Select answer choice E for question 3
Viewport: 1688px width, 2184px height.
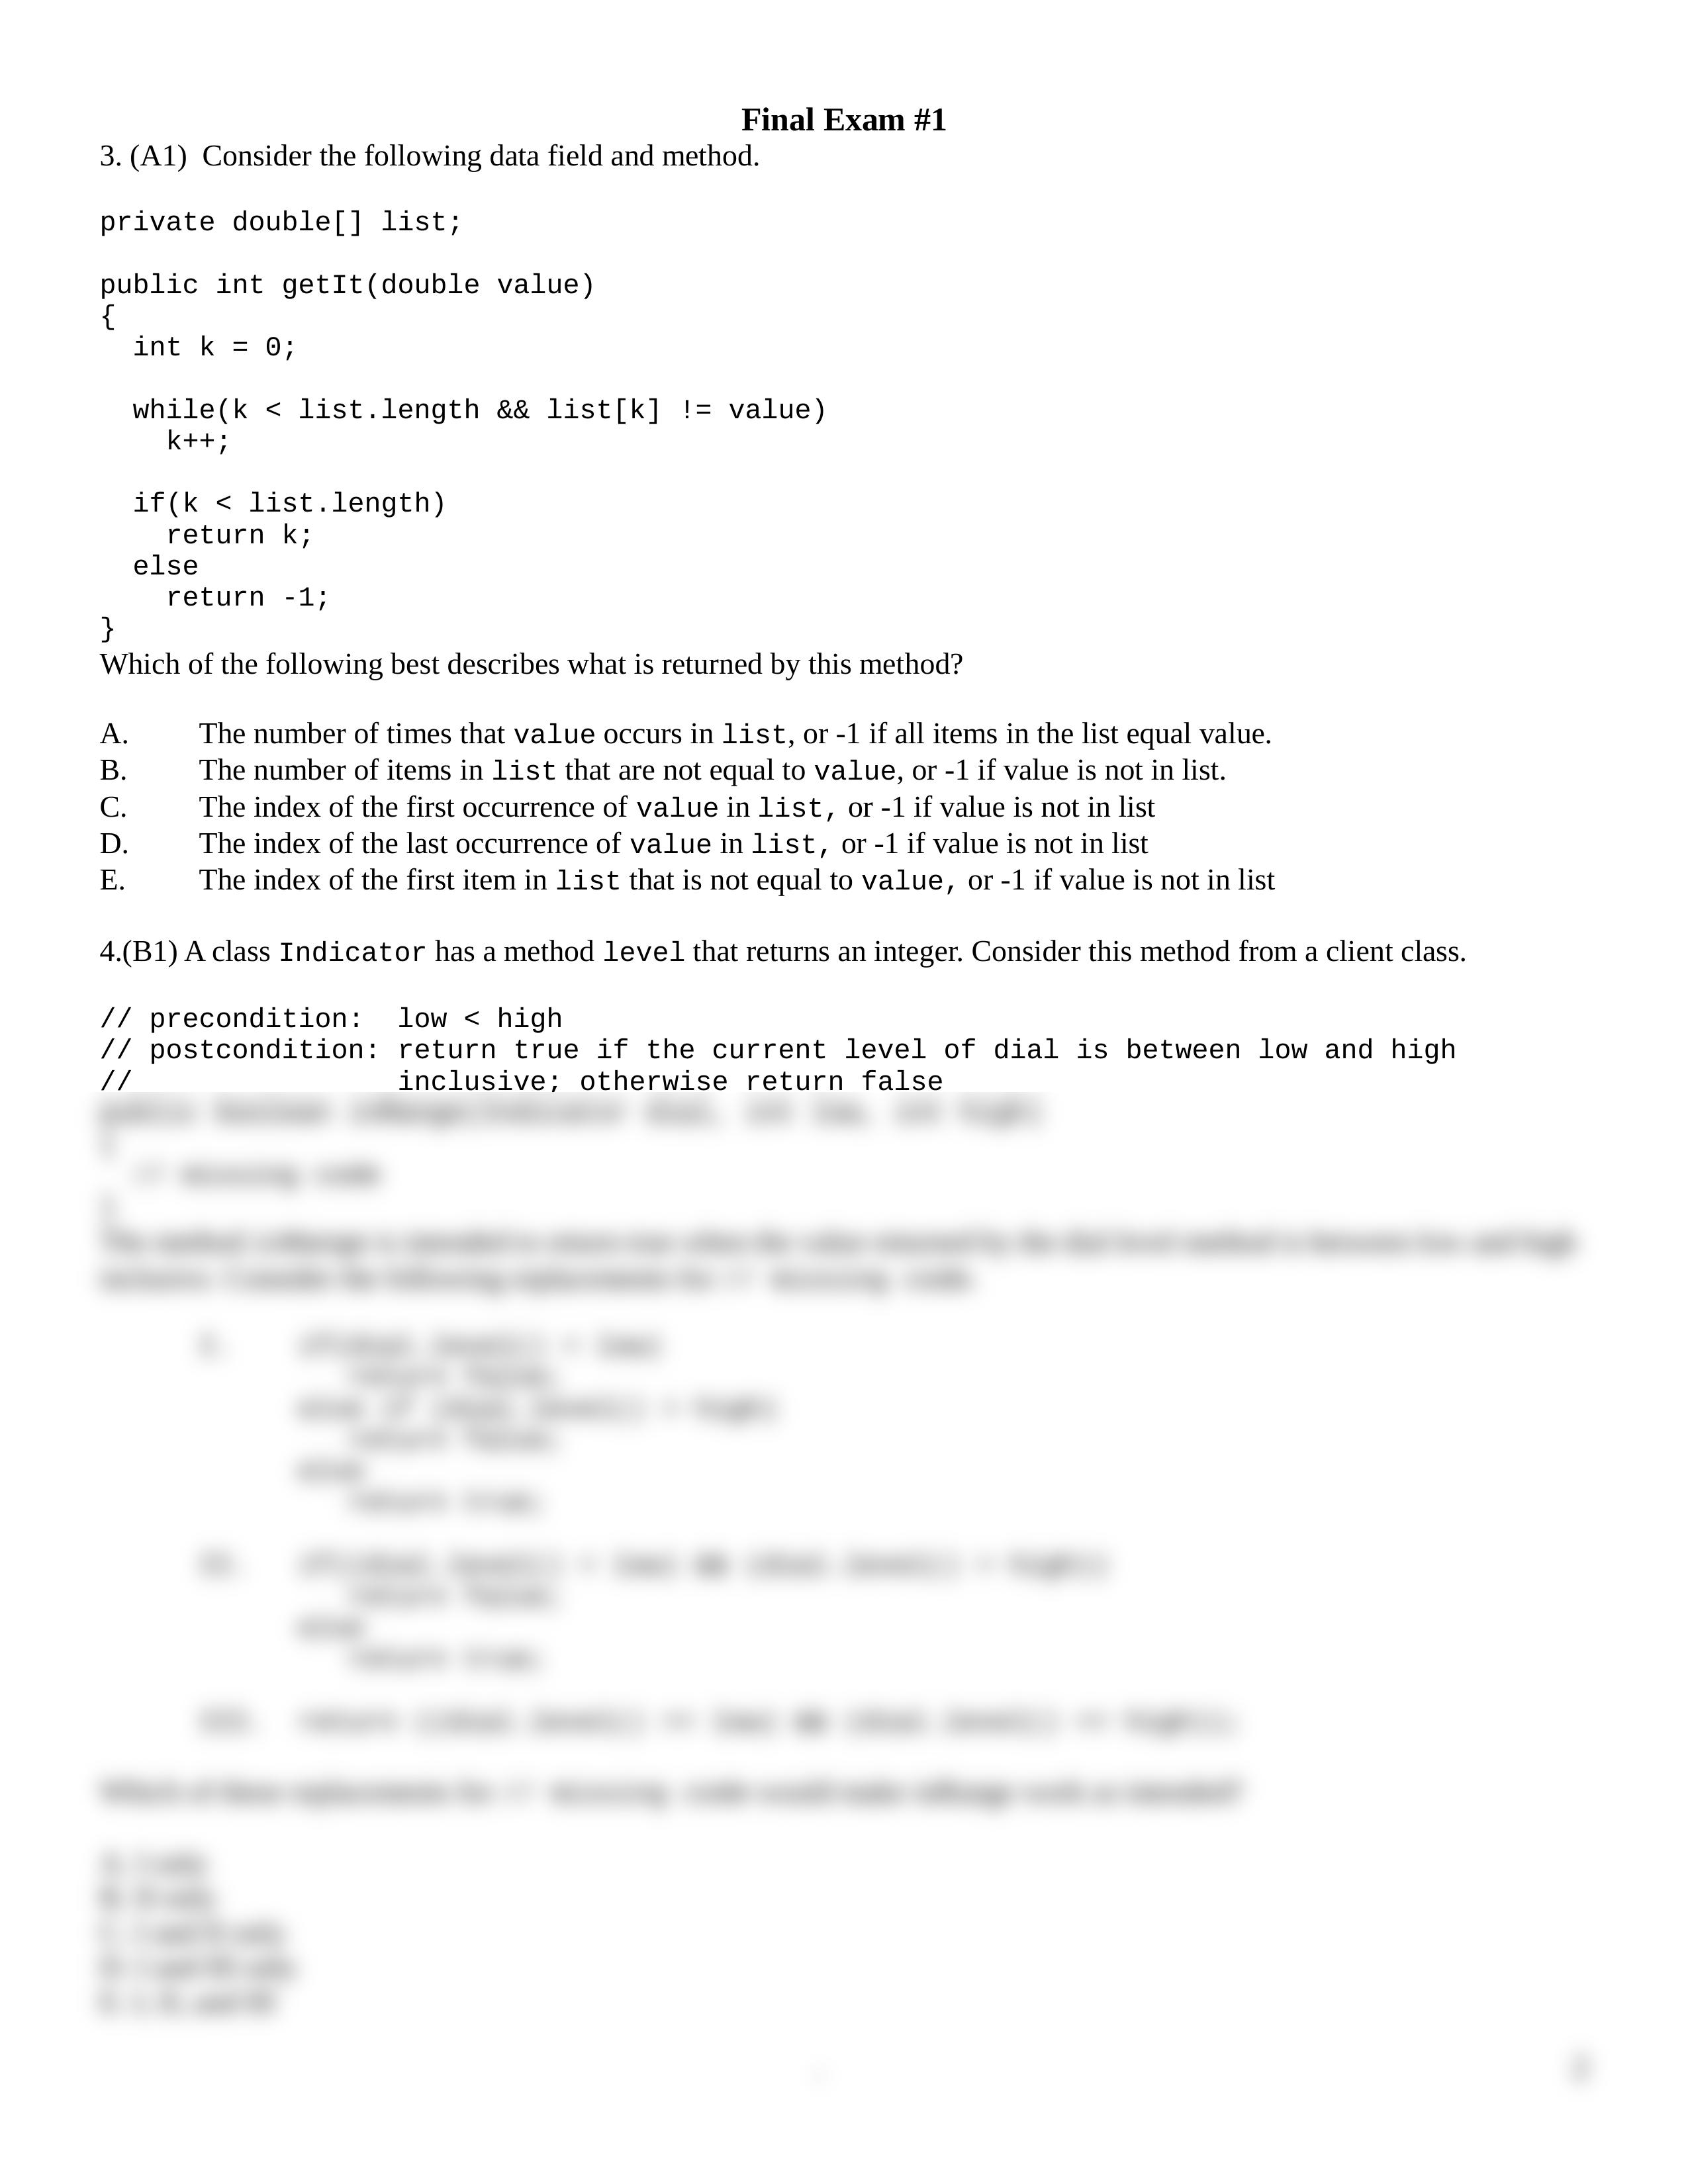103,881
